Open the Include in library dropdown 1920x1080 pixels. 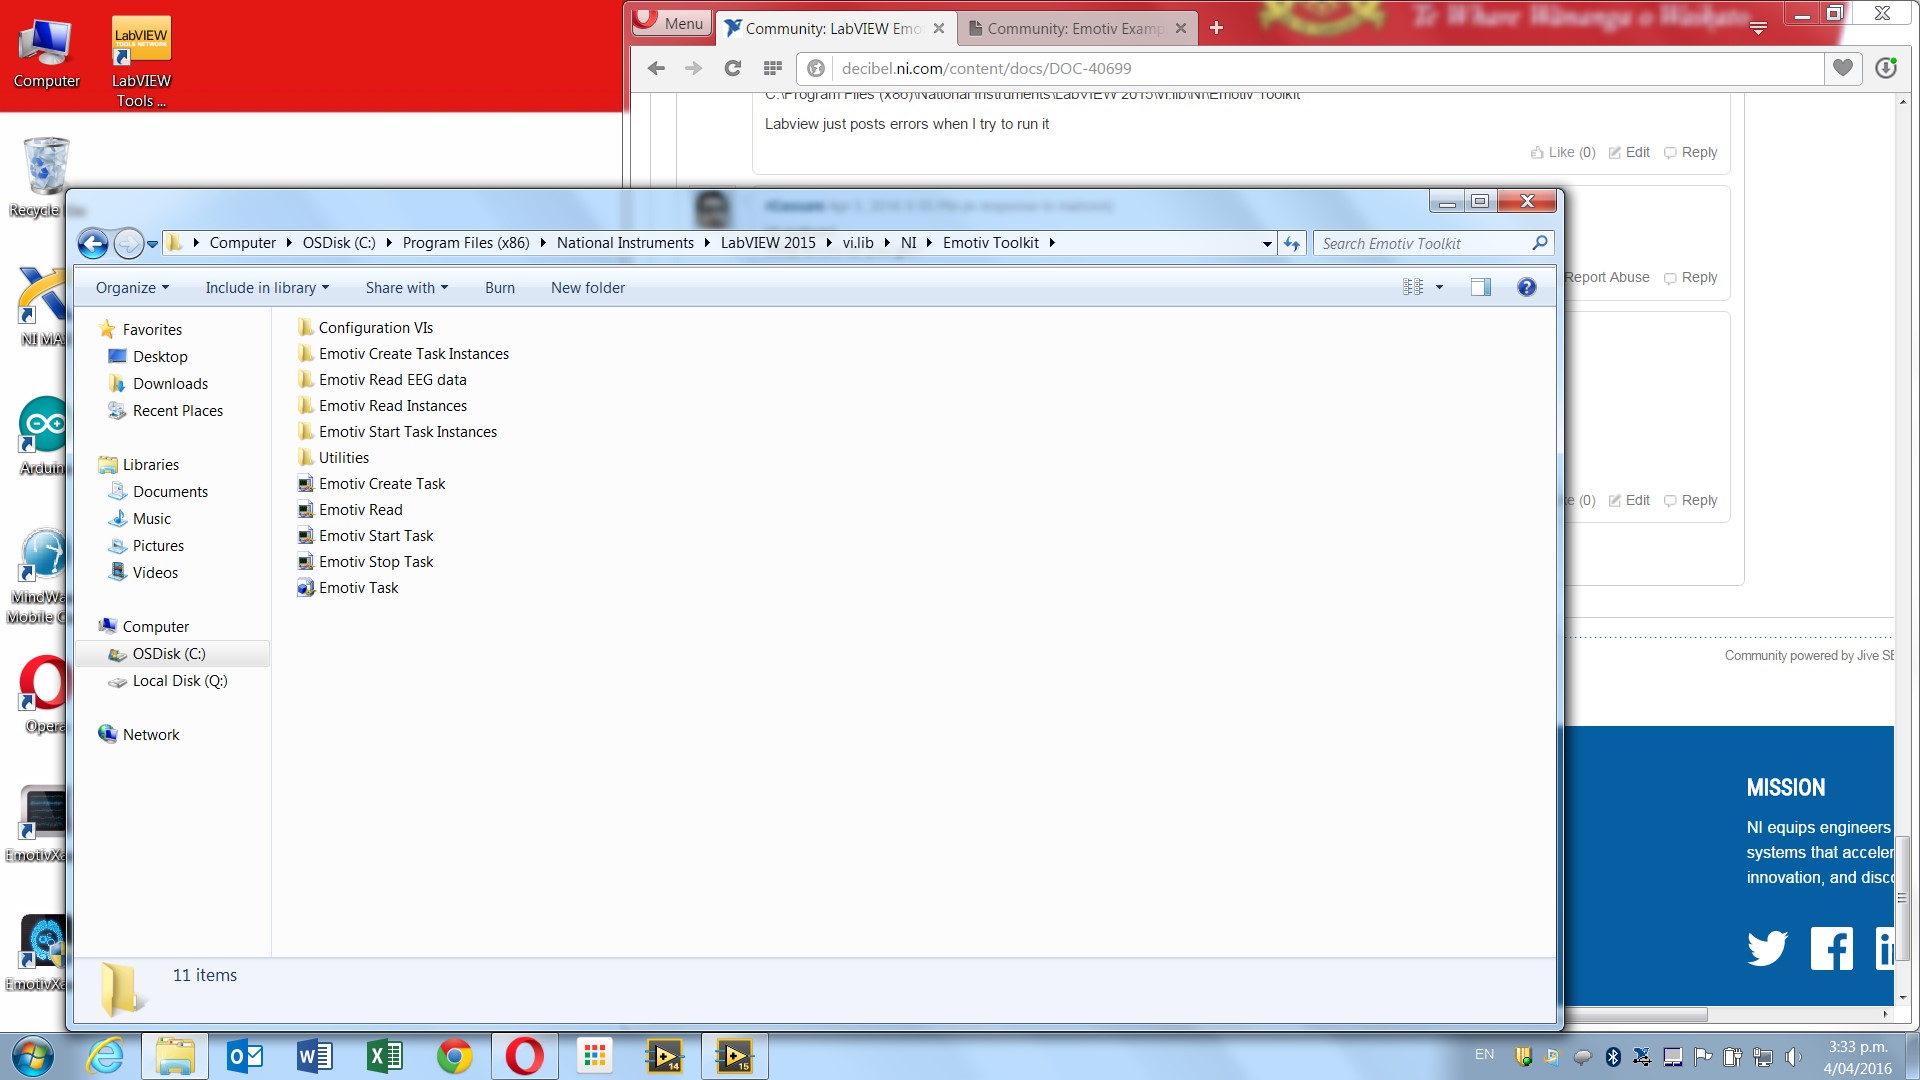[267, 288]
